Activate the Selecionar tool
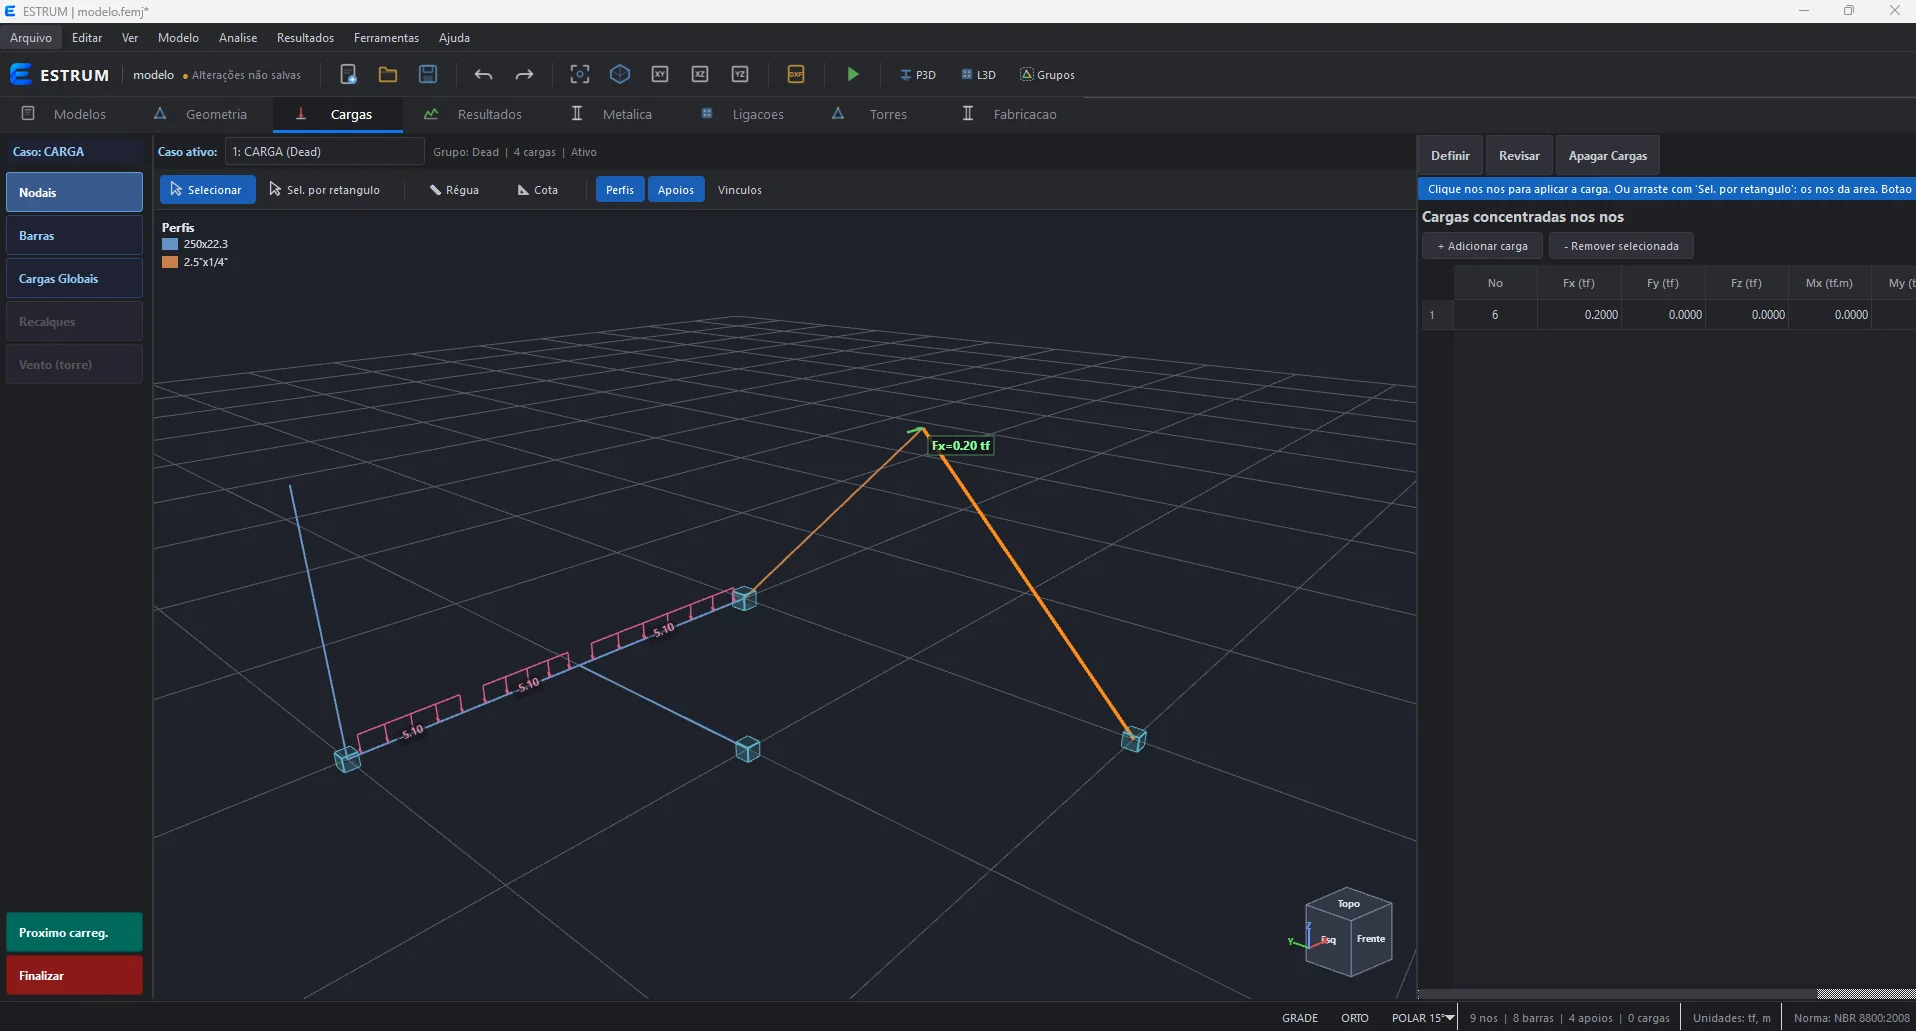The height and width of the screenshot is (1031, 1916). pyautogui.click(x=207, y=190)
